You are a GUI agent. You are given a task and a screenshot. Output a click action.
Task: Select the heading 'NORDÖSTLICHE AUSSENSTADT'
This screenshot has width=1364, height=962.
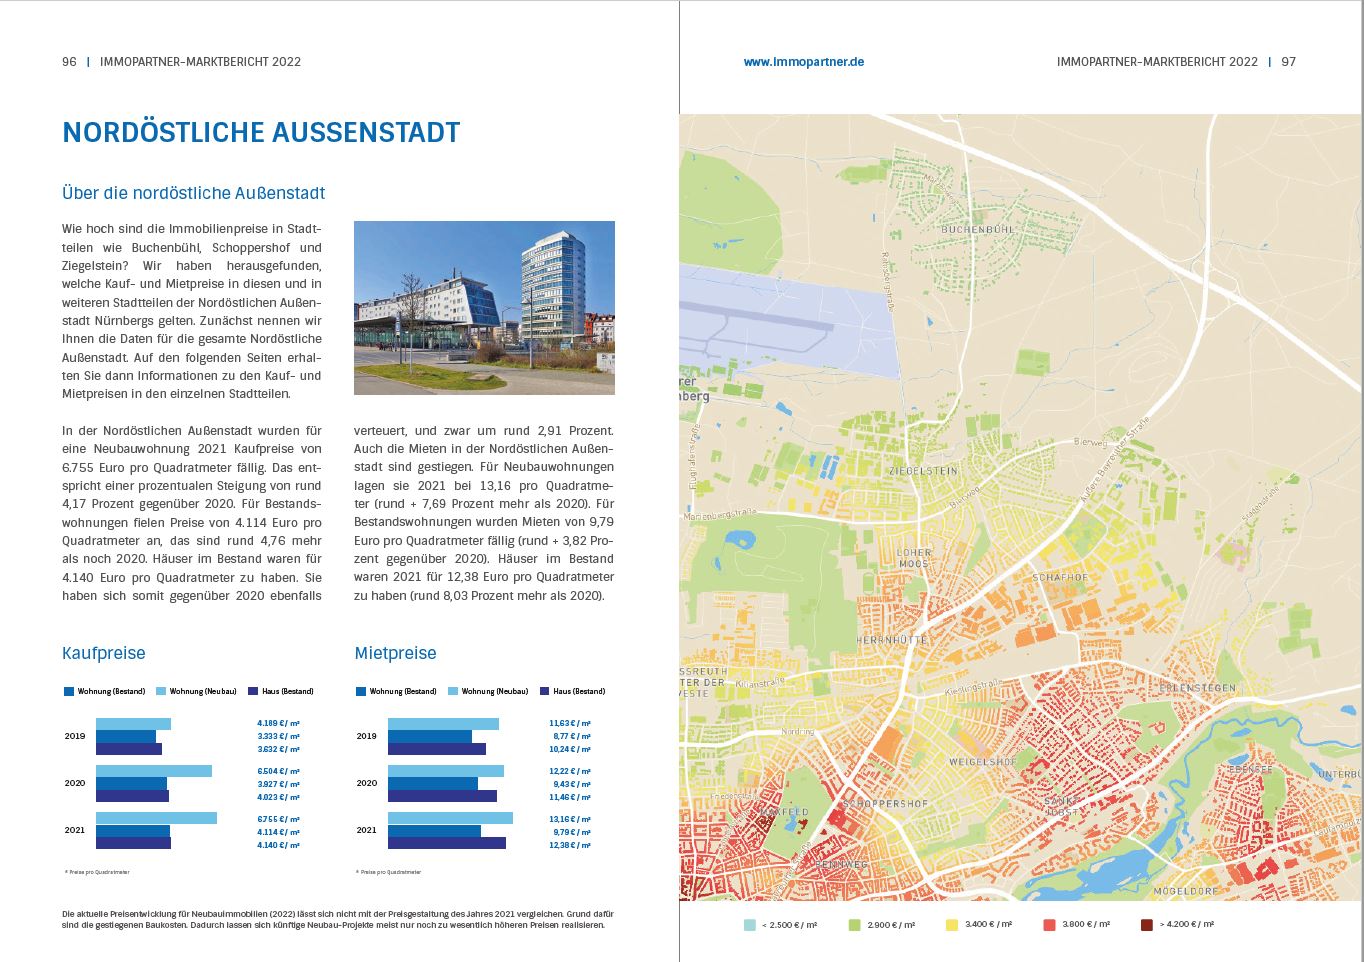pyautogui.click(x=261, y=132)
